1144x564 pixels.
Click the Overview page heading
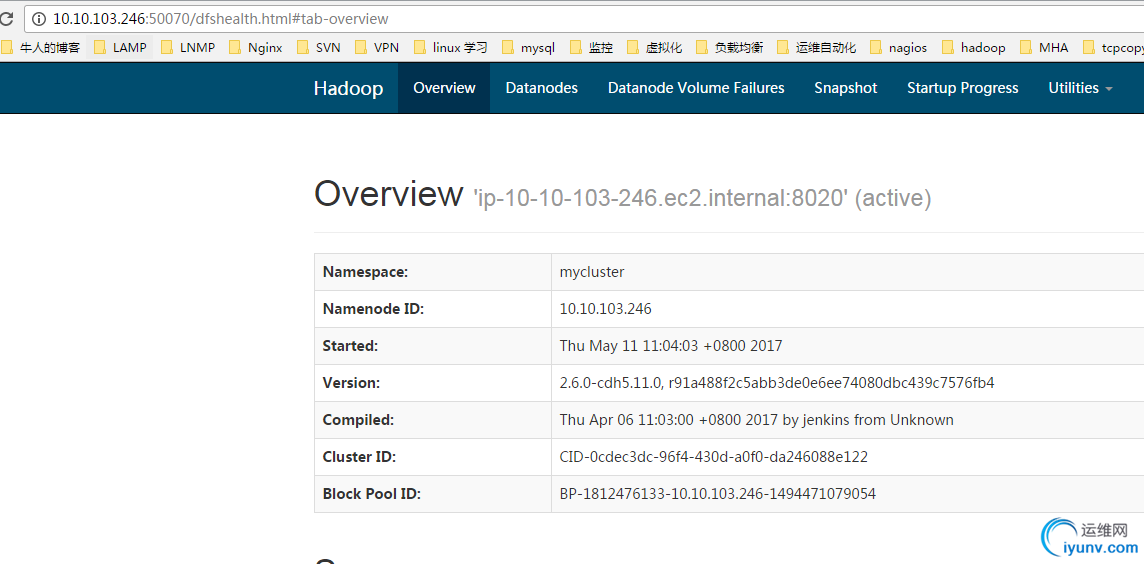click(388, 193)
